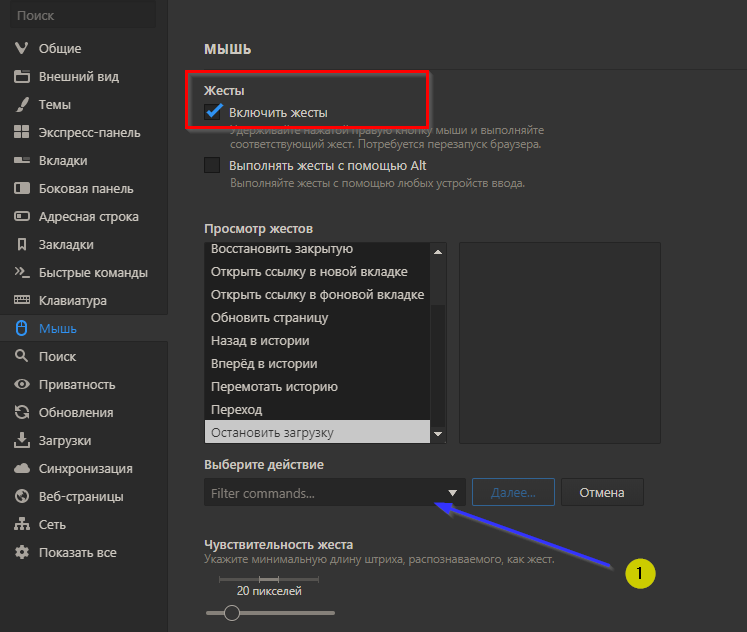Click the Синхронизация cloud icon
This screenshot has width=747, height=632.
(x=21, y=468)
